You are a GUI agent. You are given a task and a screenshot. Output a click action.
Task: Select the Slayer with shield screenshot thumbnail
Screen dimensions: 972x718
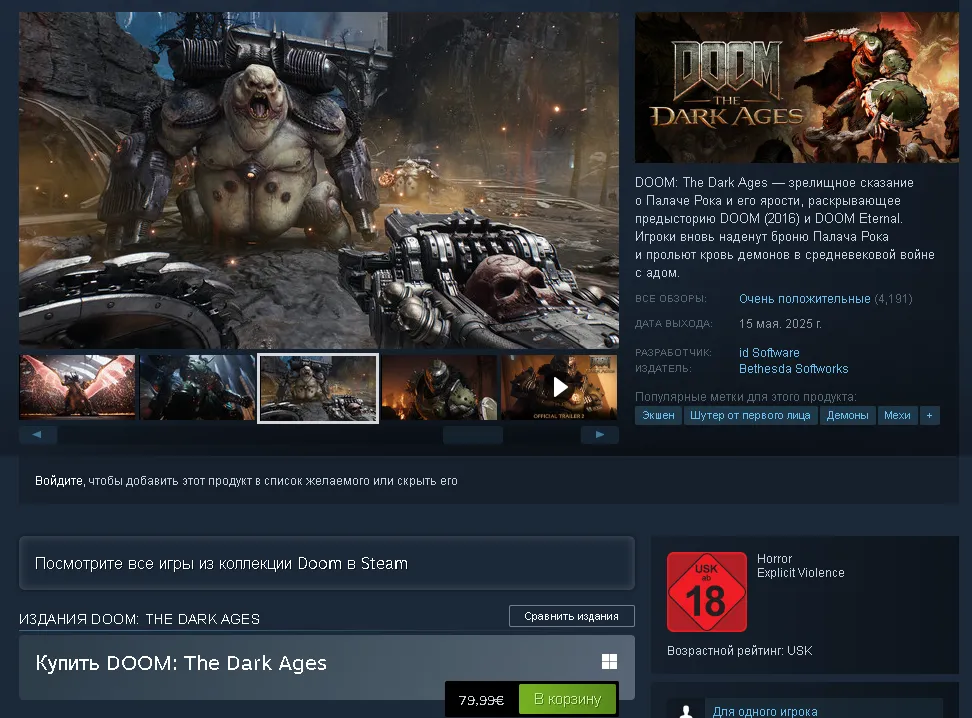point(439,388)
